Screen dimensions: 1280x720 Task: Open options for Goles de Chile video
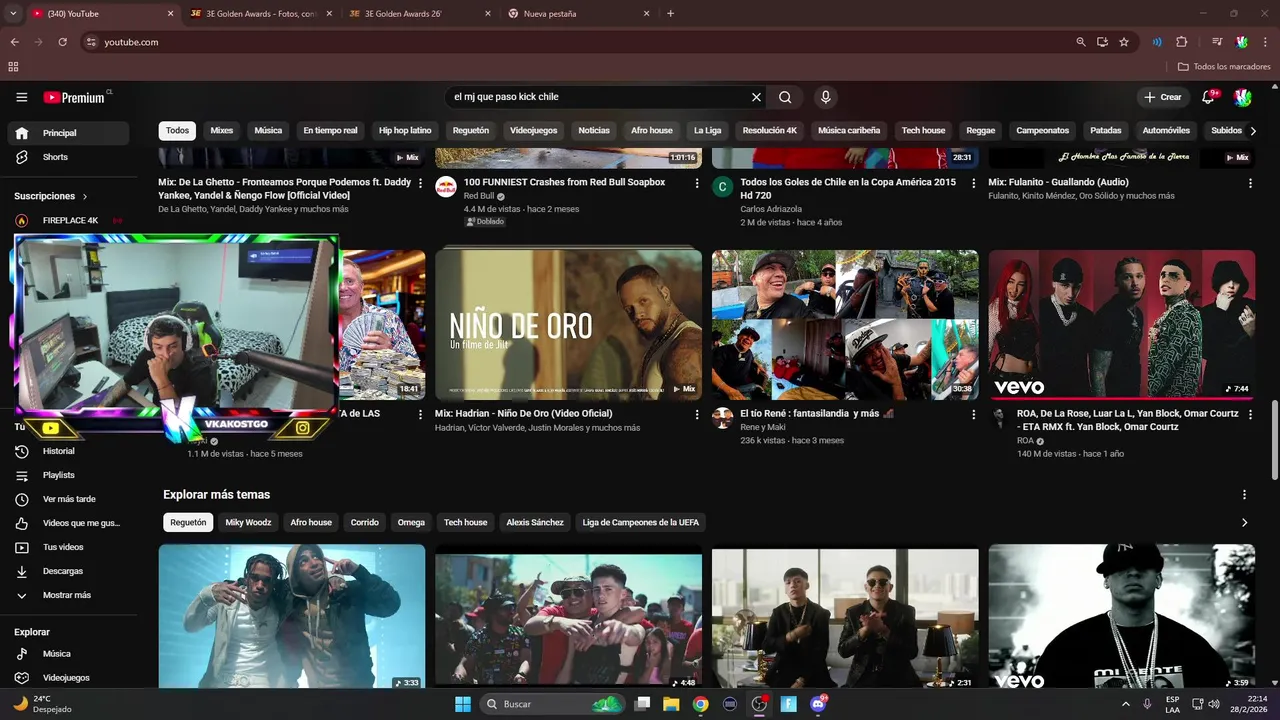pyautogui.click(x=974, y=183)
